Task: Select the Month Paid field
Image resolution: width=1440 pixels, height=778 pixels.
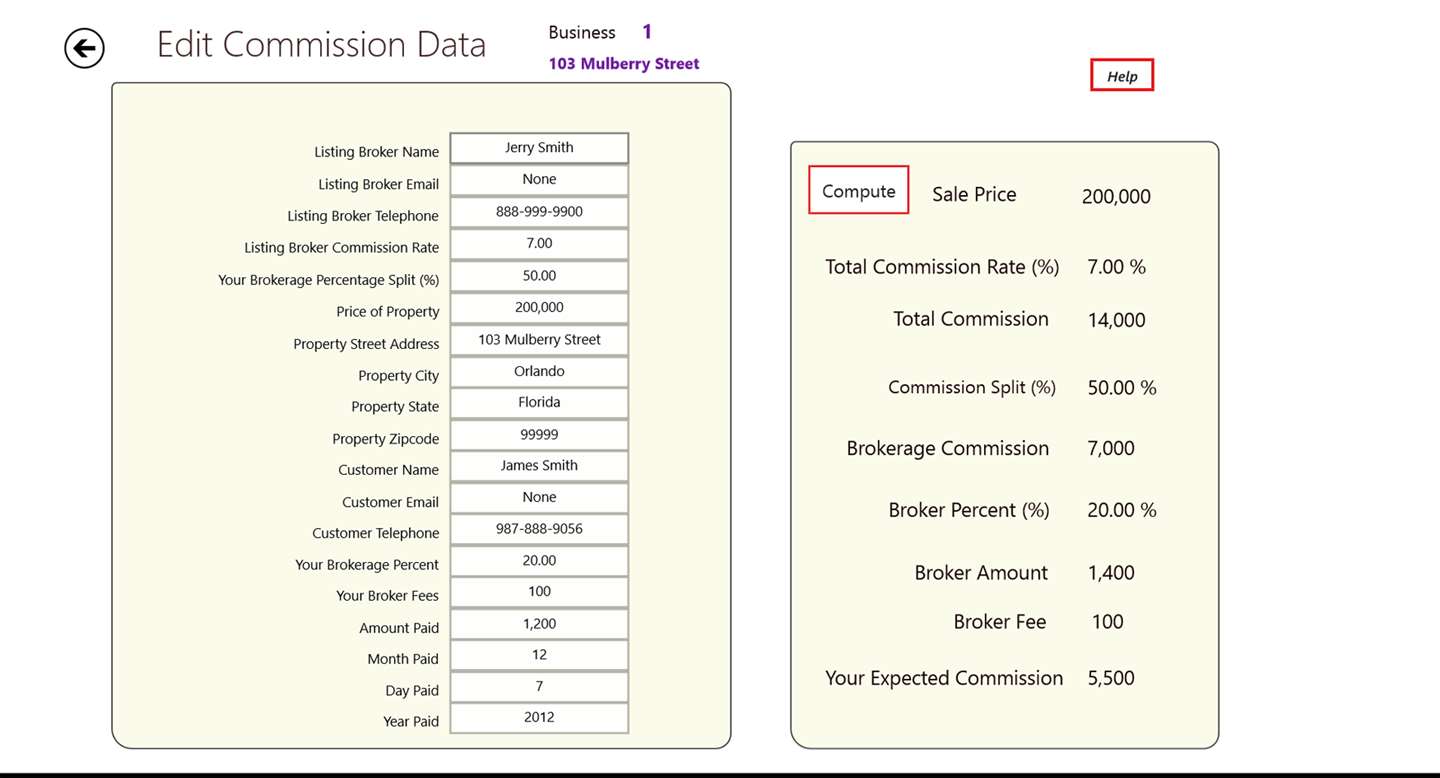Action: [x=539, y=655]
